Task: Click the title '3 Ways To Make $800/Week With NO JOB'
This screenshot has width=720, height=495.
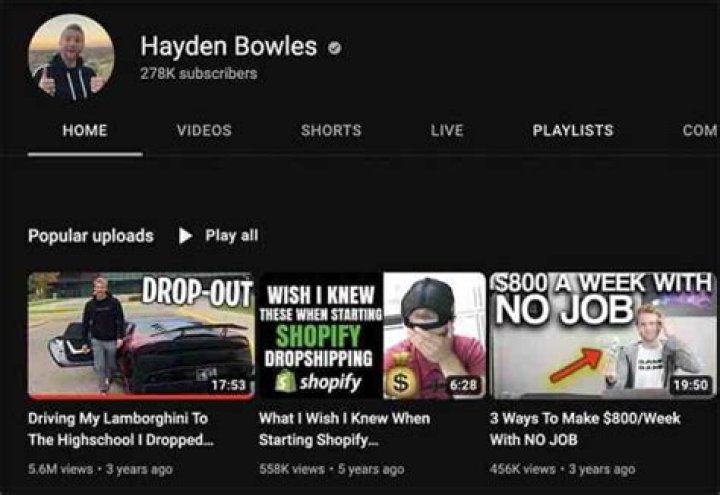Action: pyautogui.click(x=585, y=429)
